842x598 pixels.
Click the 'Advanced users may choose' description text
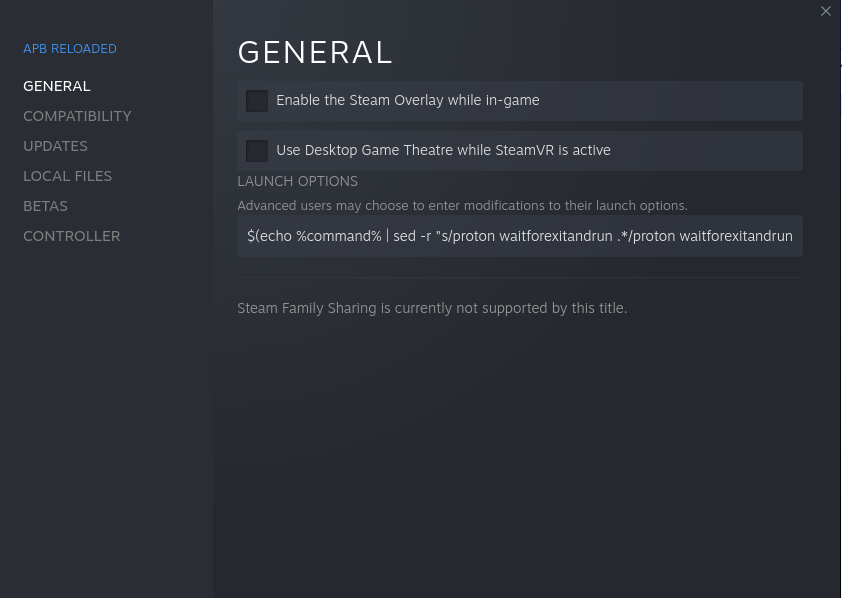point(462,205)
